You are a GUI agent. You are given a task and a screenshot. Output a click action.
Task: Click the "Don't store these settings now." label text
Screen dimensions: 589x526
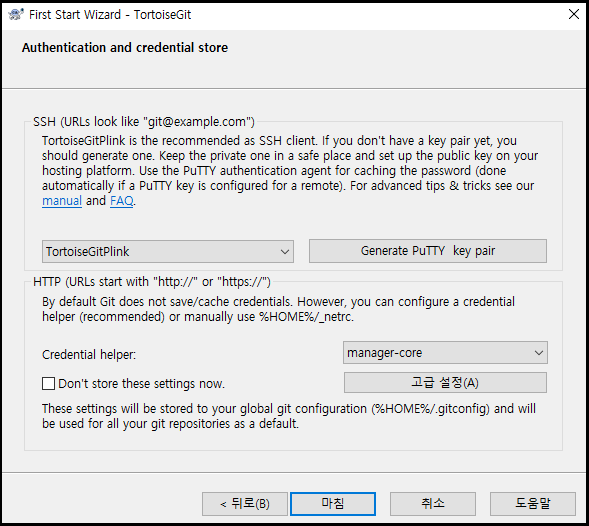(x=141, y=384)
